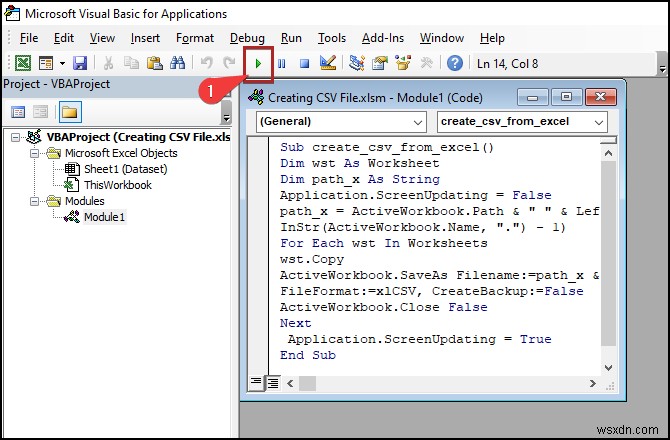Click the Copy icon in toolbar
The image size is (670, 440).
131,63
